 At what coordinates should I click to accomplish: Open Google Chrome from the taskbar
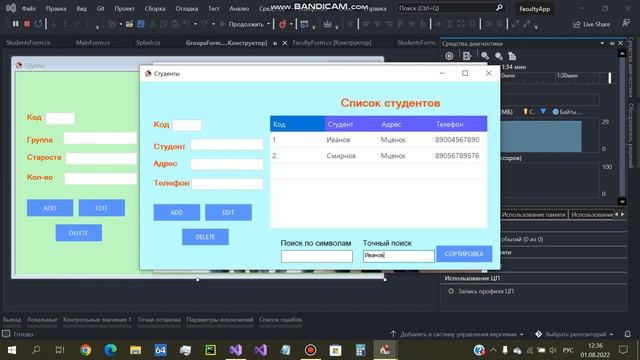point(85,350)
